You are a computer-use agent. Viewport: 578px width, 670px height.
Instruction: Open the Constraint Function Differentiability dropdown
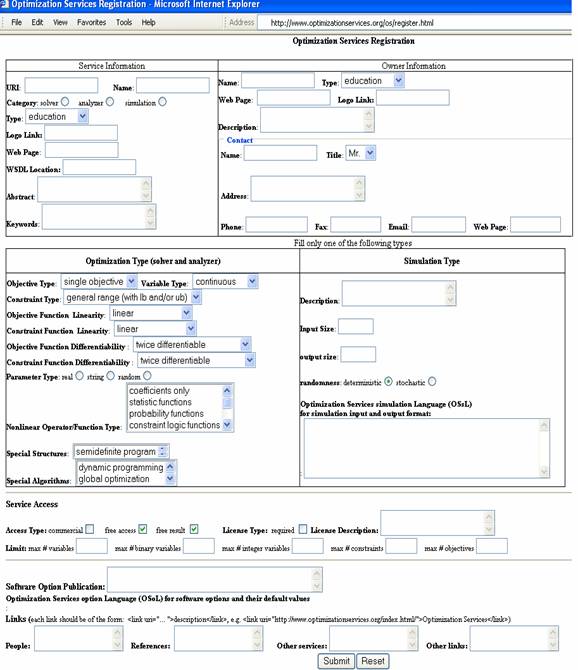197,361
